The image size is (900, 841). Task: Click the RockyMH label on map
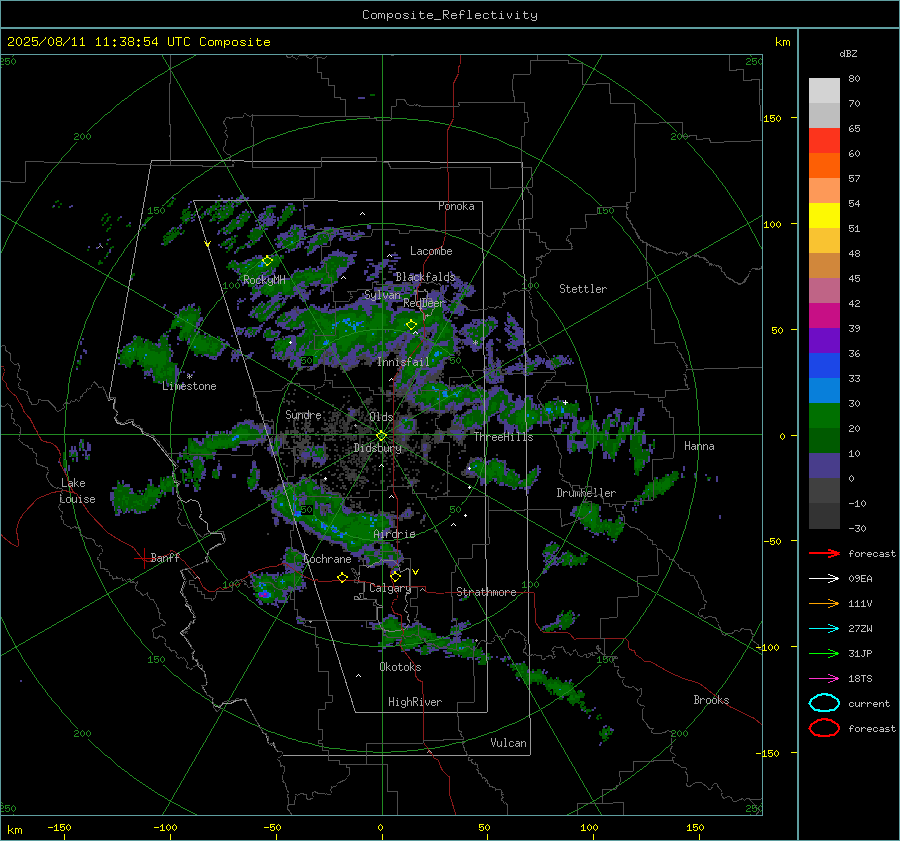pyautogui.click(x=264, y=280)
